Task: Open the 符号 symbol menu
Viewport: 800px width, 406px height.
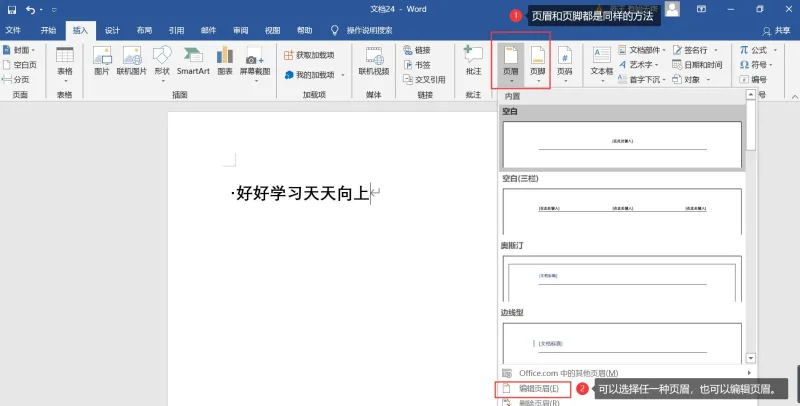Action: (756, 65)
